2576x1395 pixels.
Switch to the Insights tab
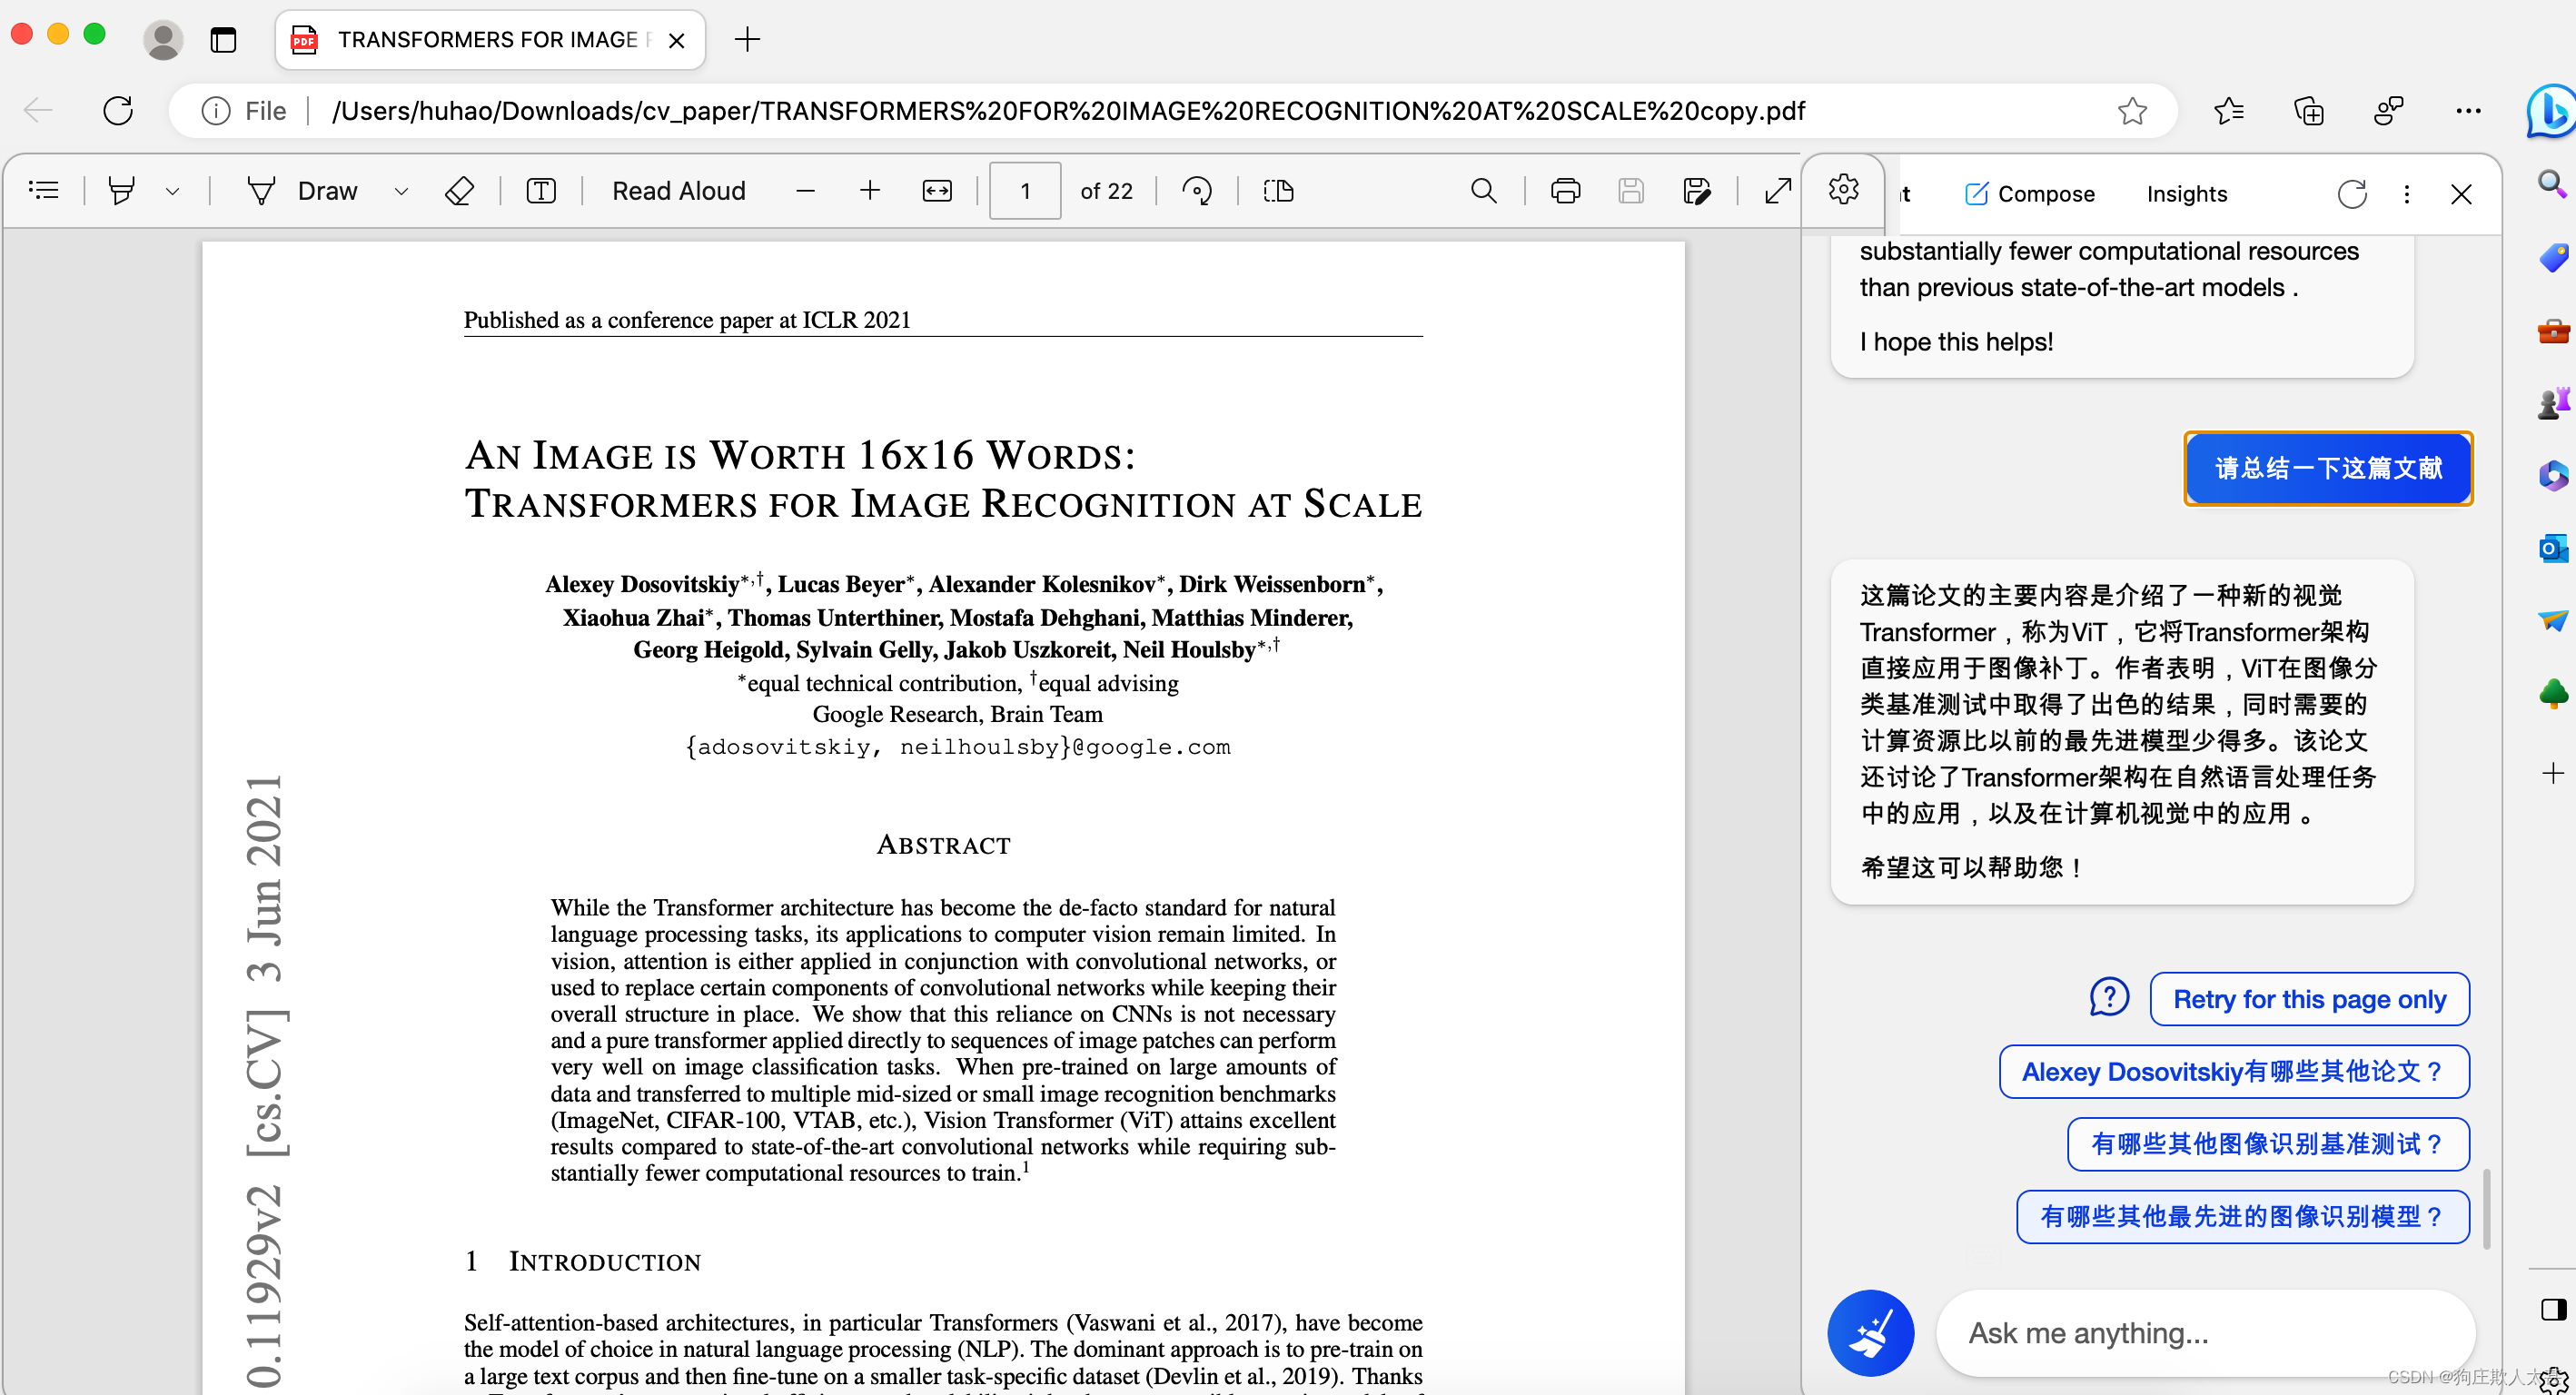(x=2186, y=194)
